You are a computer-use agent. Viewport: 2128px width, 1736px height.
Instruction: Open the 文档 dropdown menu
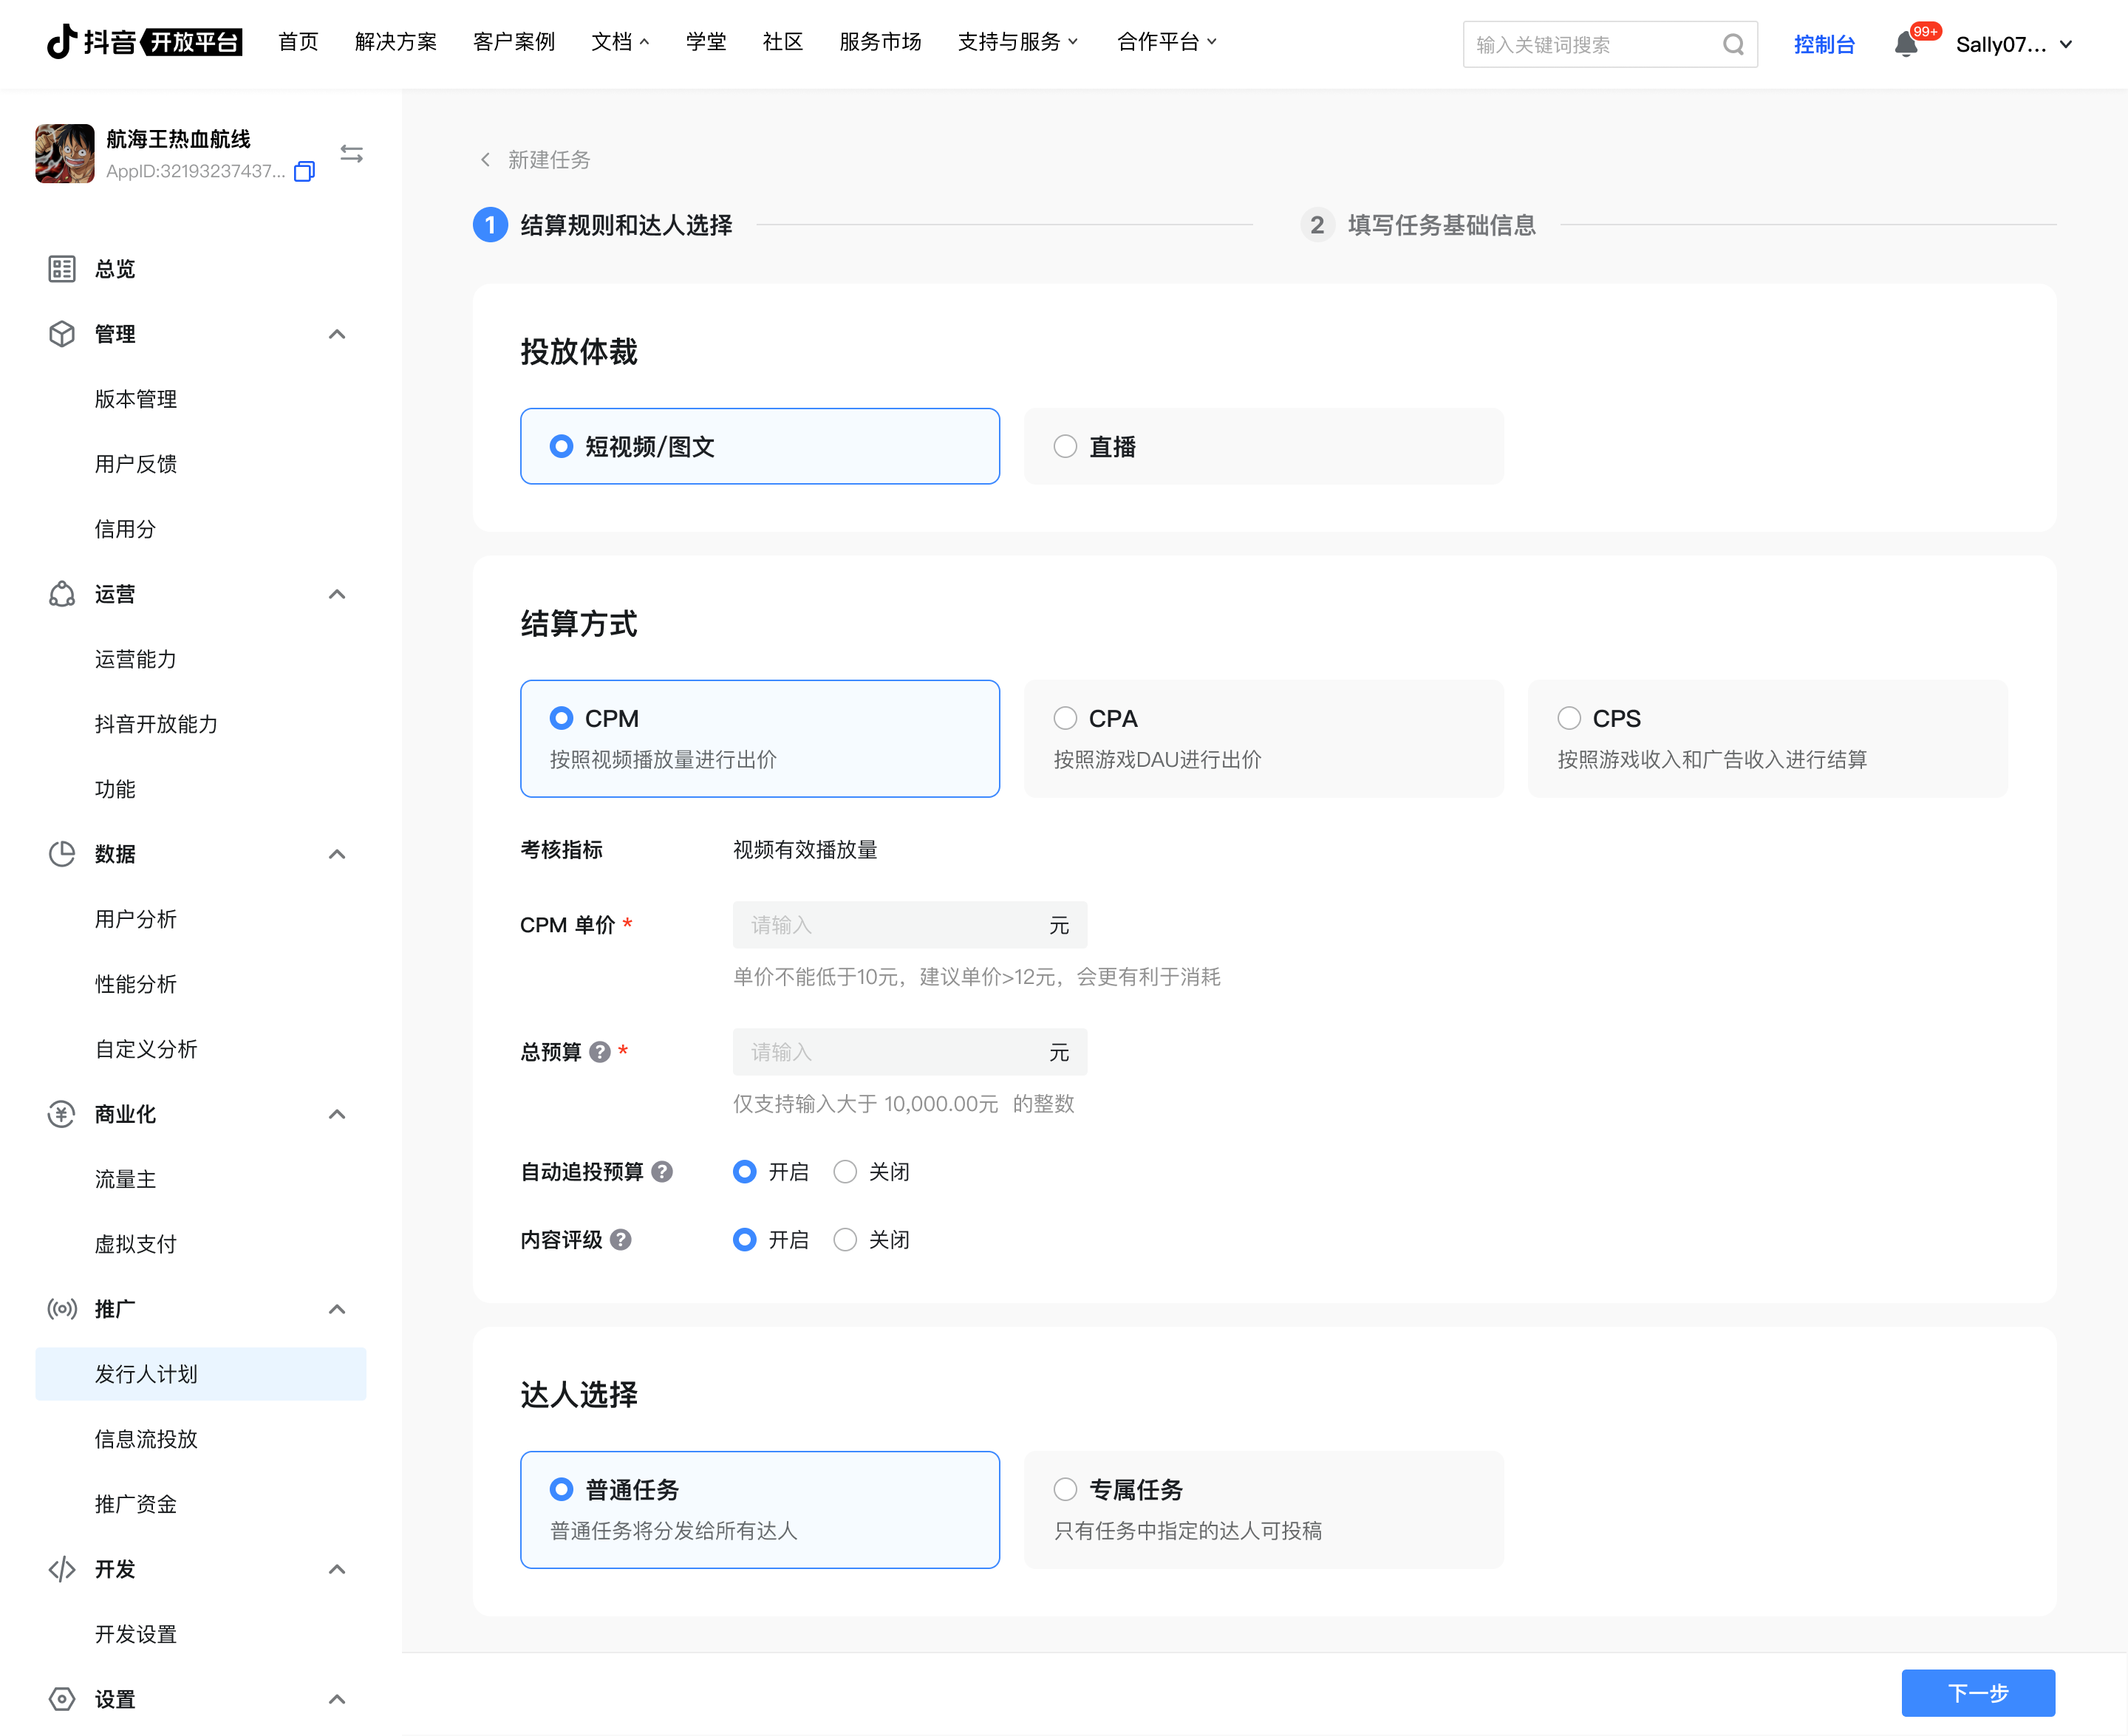point(620,42)
